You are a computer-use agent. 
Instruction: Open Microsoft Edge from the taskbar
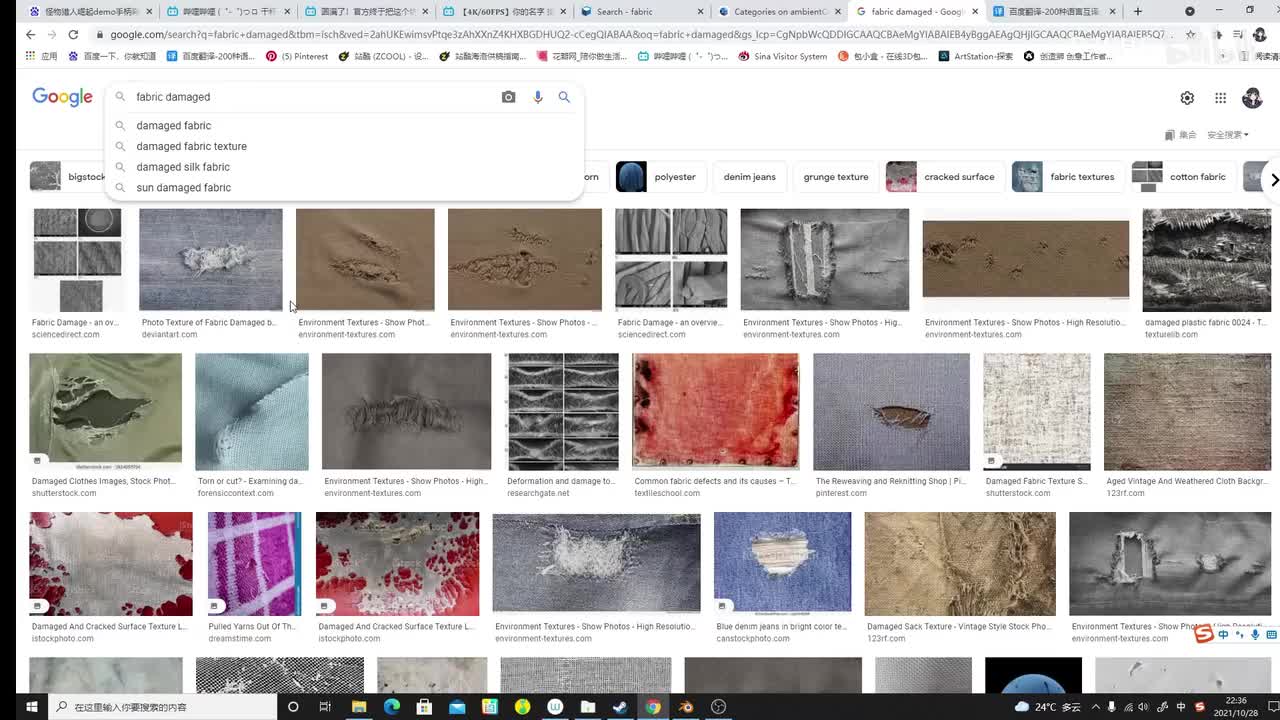coord(392,707)
